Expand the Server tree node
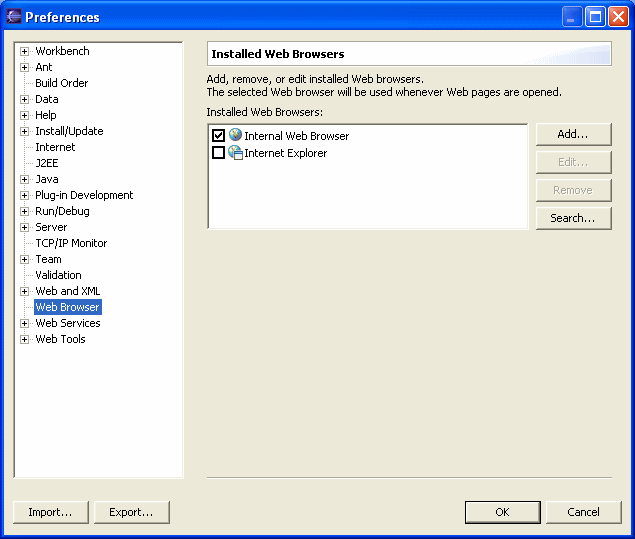Viewport: 635px width, 539px height. [x=24, y=227]
